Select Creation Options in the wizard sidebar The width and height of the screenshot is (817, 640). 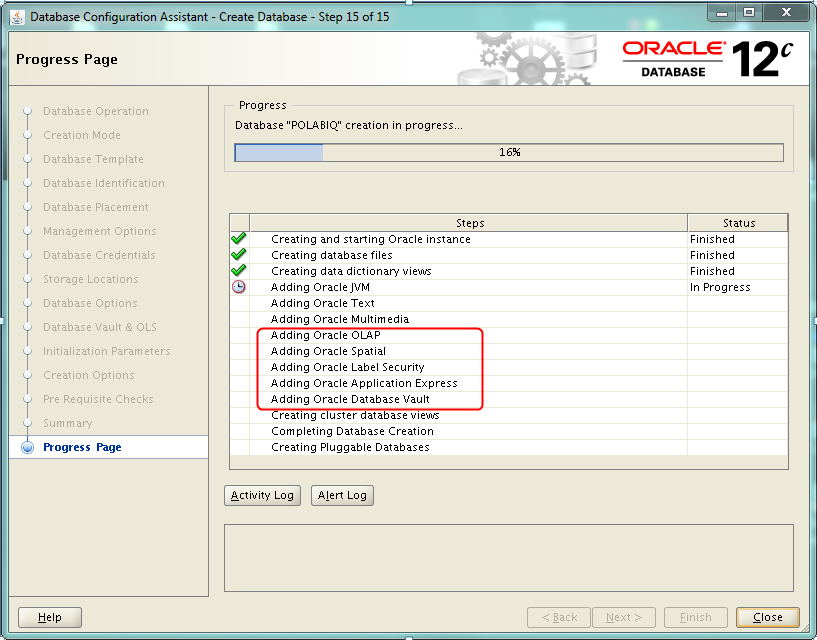coord(89,375)
